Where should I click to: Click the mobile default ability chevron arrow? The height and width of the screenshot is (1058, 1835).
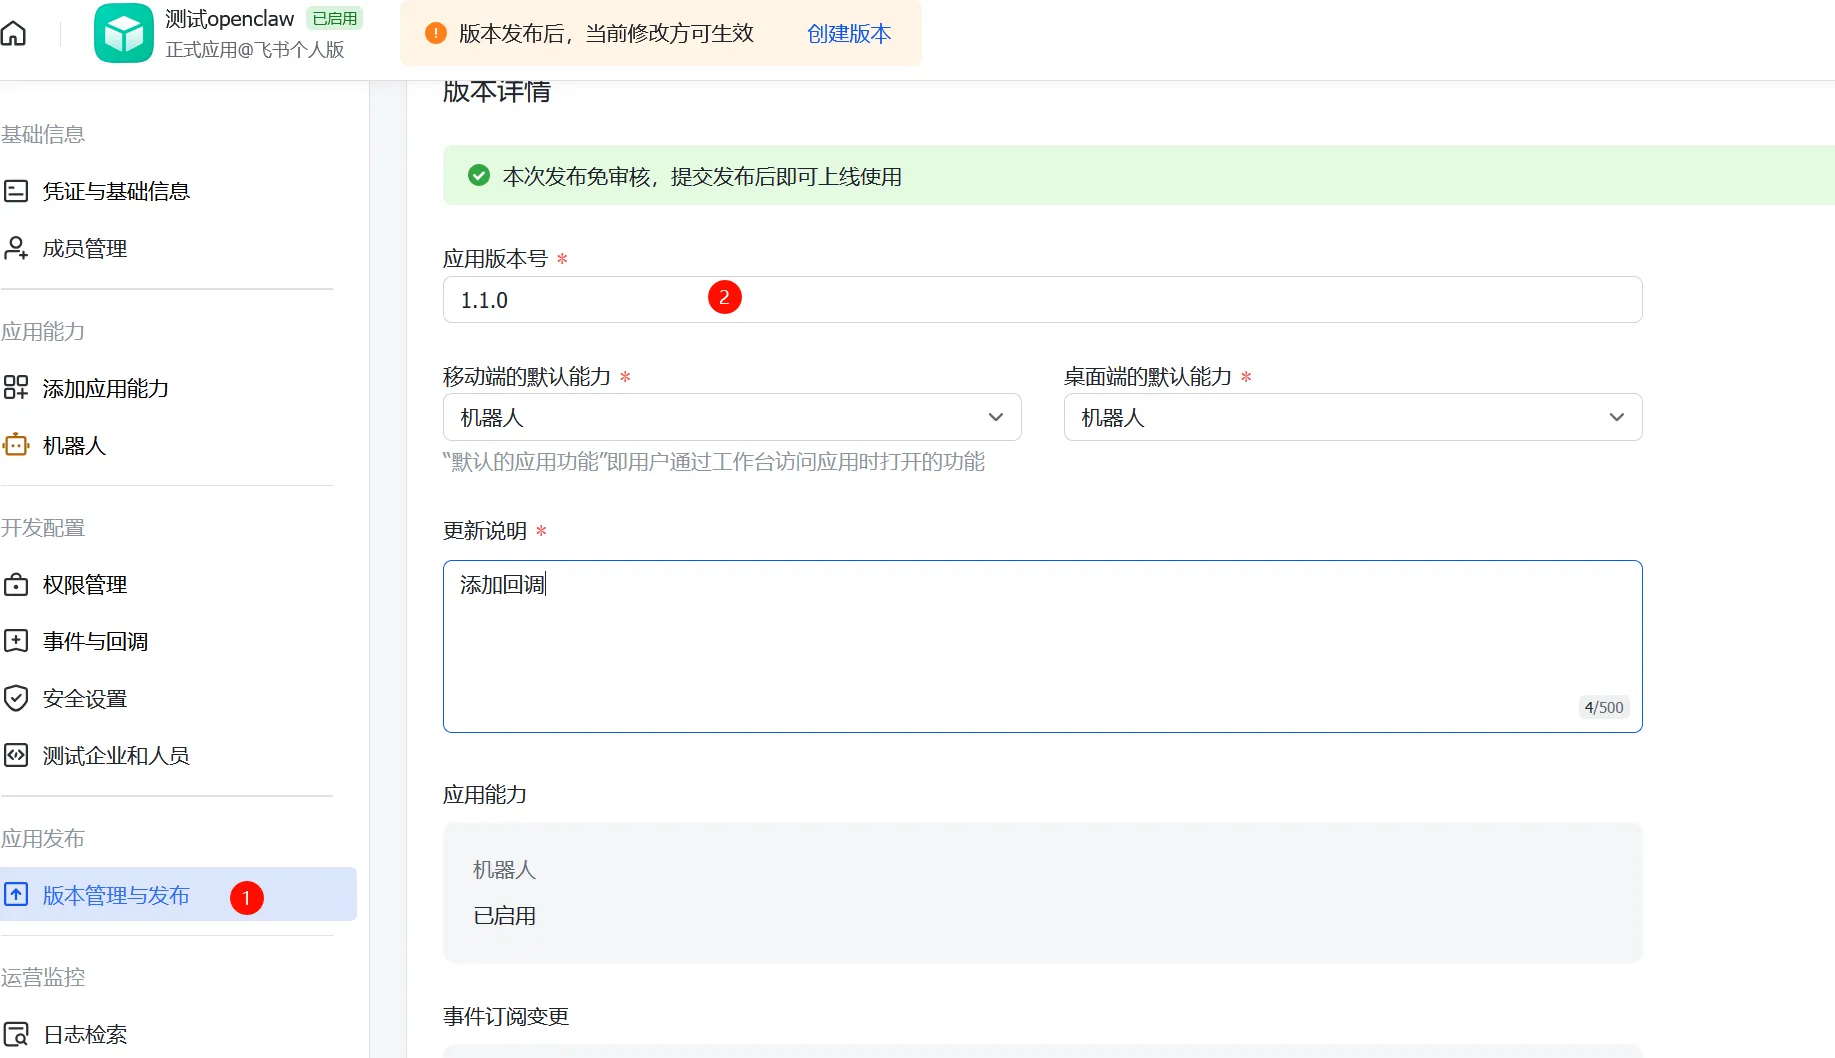click(995, 417)
